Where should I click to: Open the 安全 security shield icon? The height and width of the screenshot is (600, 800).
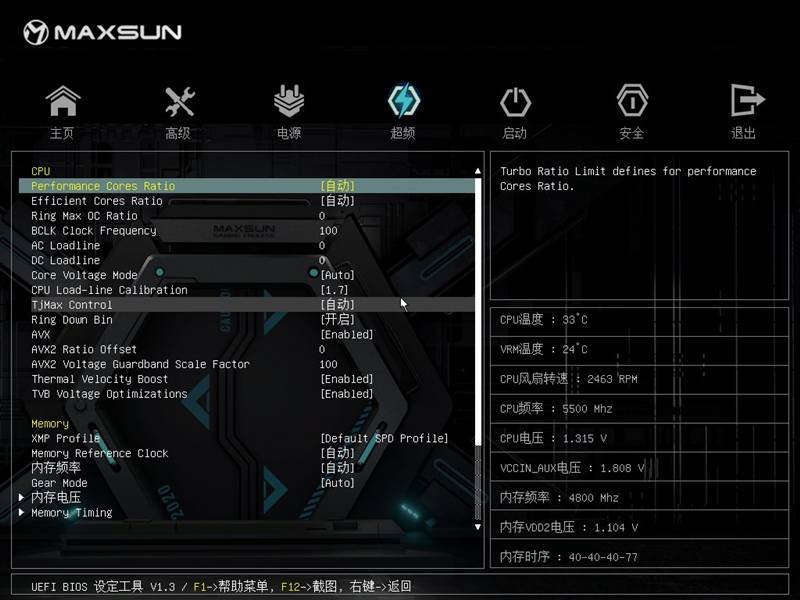[632, 101]
